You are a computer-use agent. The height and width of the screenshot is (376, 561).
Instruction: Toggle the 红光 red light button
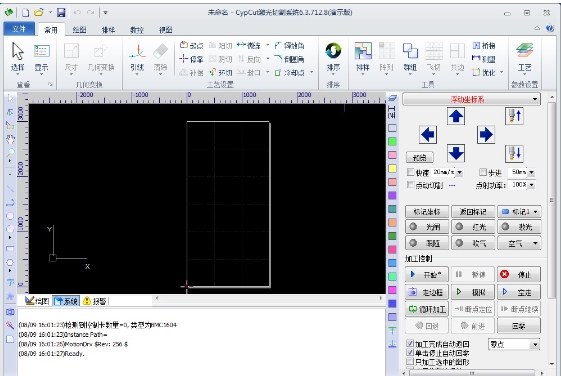click(x=473, y=227)
